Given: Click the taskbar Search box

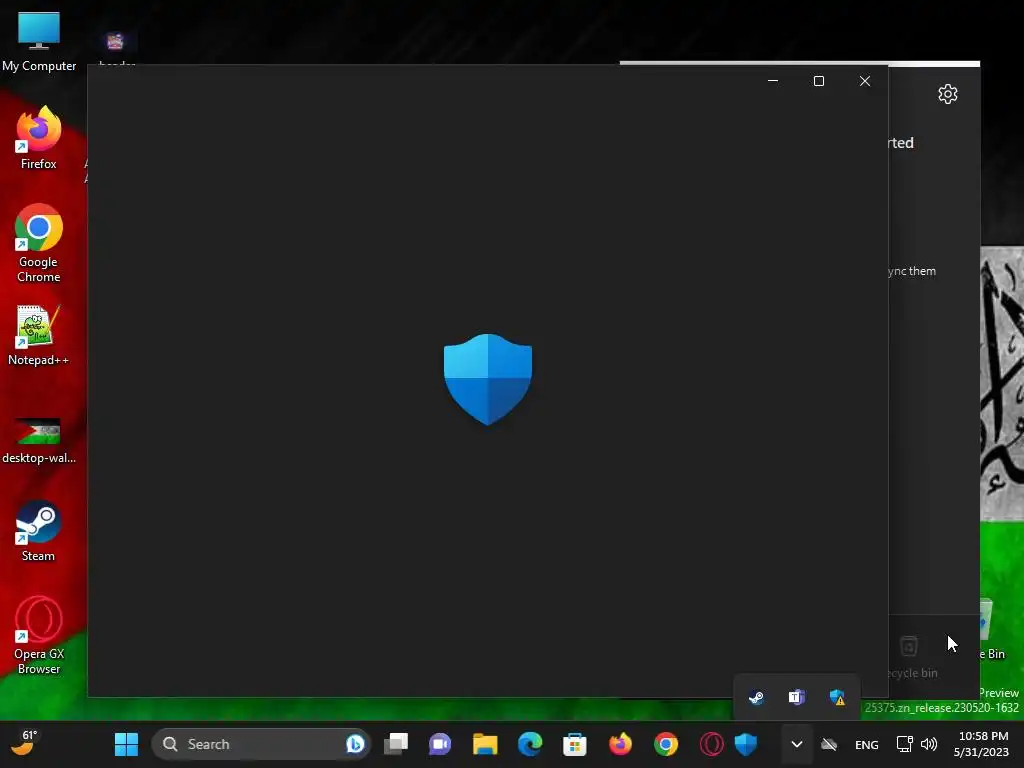Looking at the screenshot, I should pos(261,744).
